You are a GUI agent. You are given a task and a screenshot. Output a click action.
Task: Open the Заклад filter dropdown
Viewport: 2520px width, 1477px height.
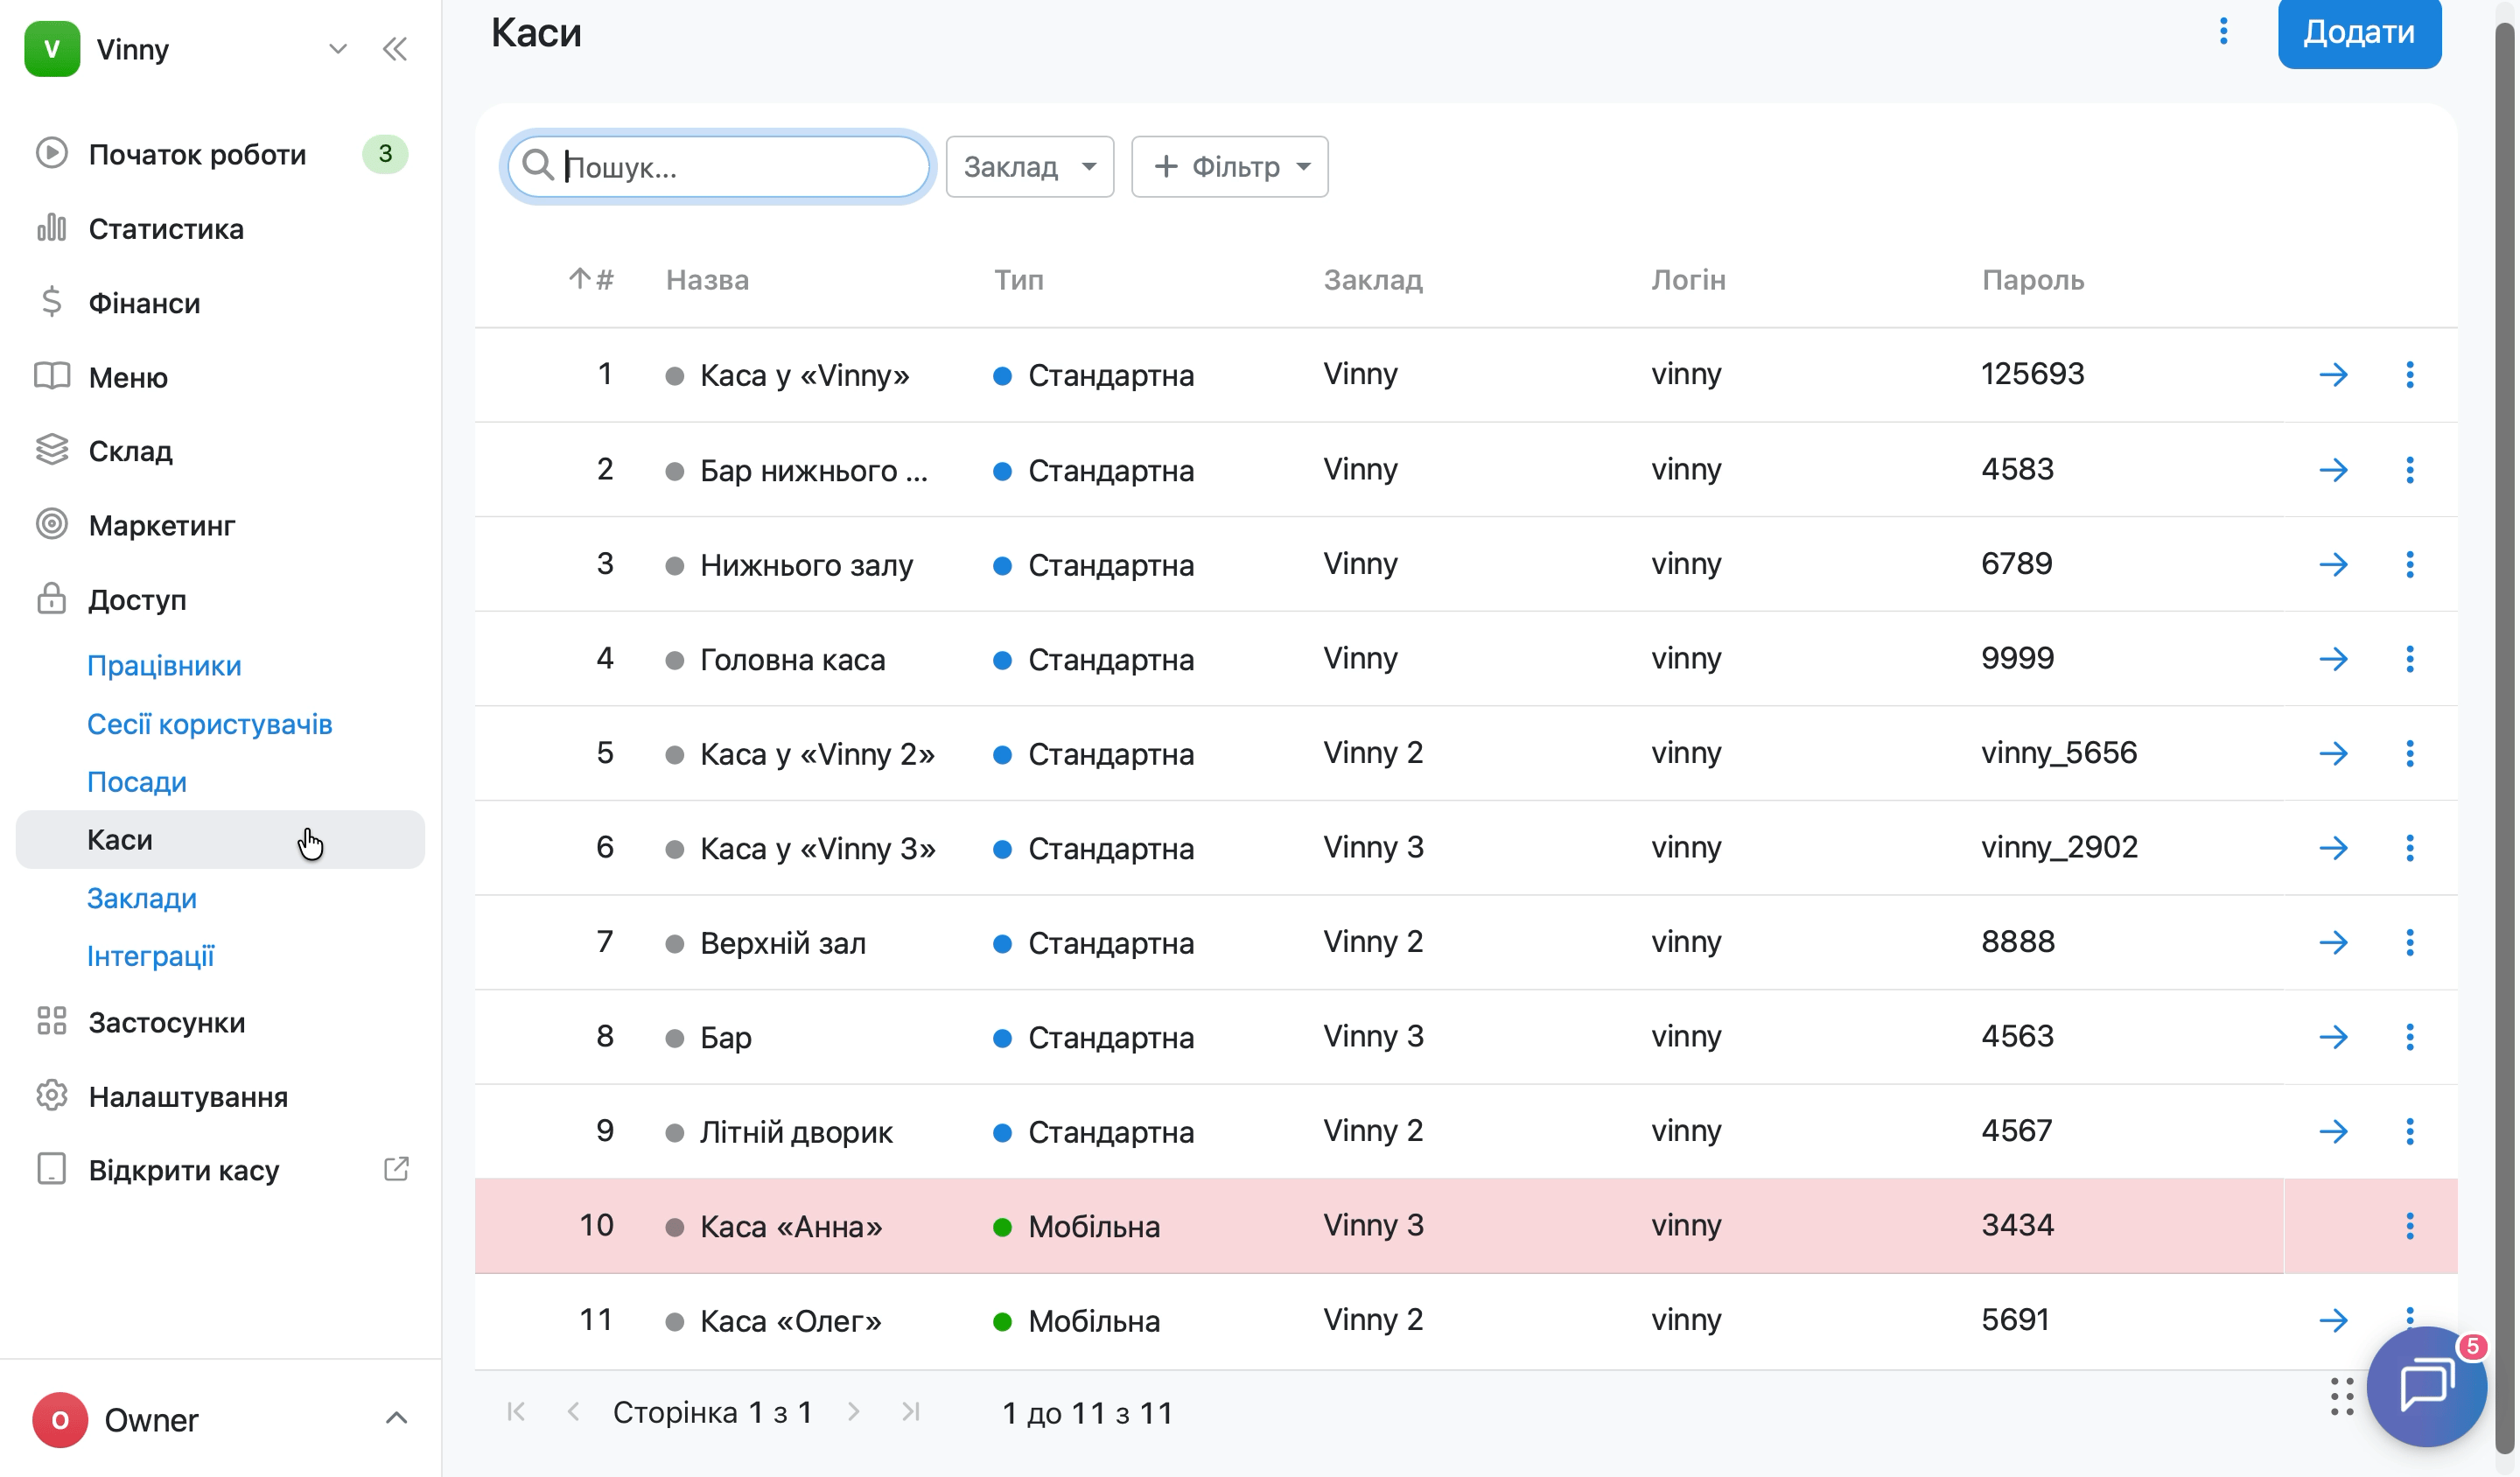(1029, 166)
